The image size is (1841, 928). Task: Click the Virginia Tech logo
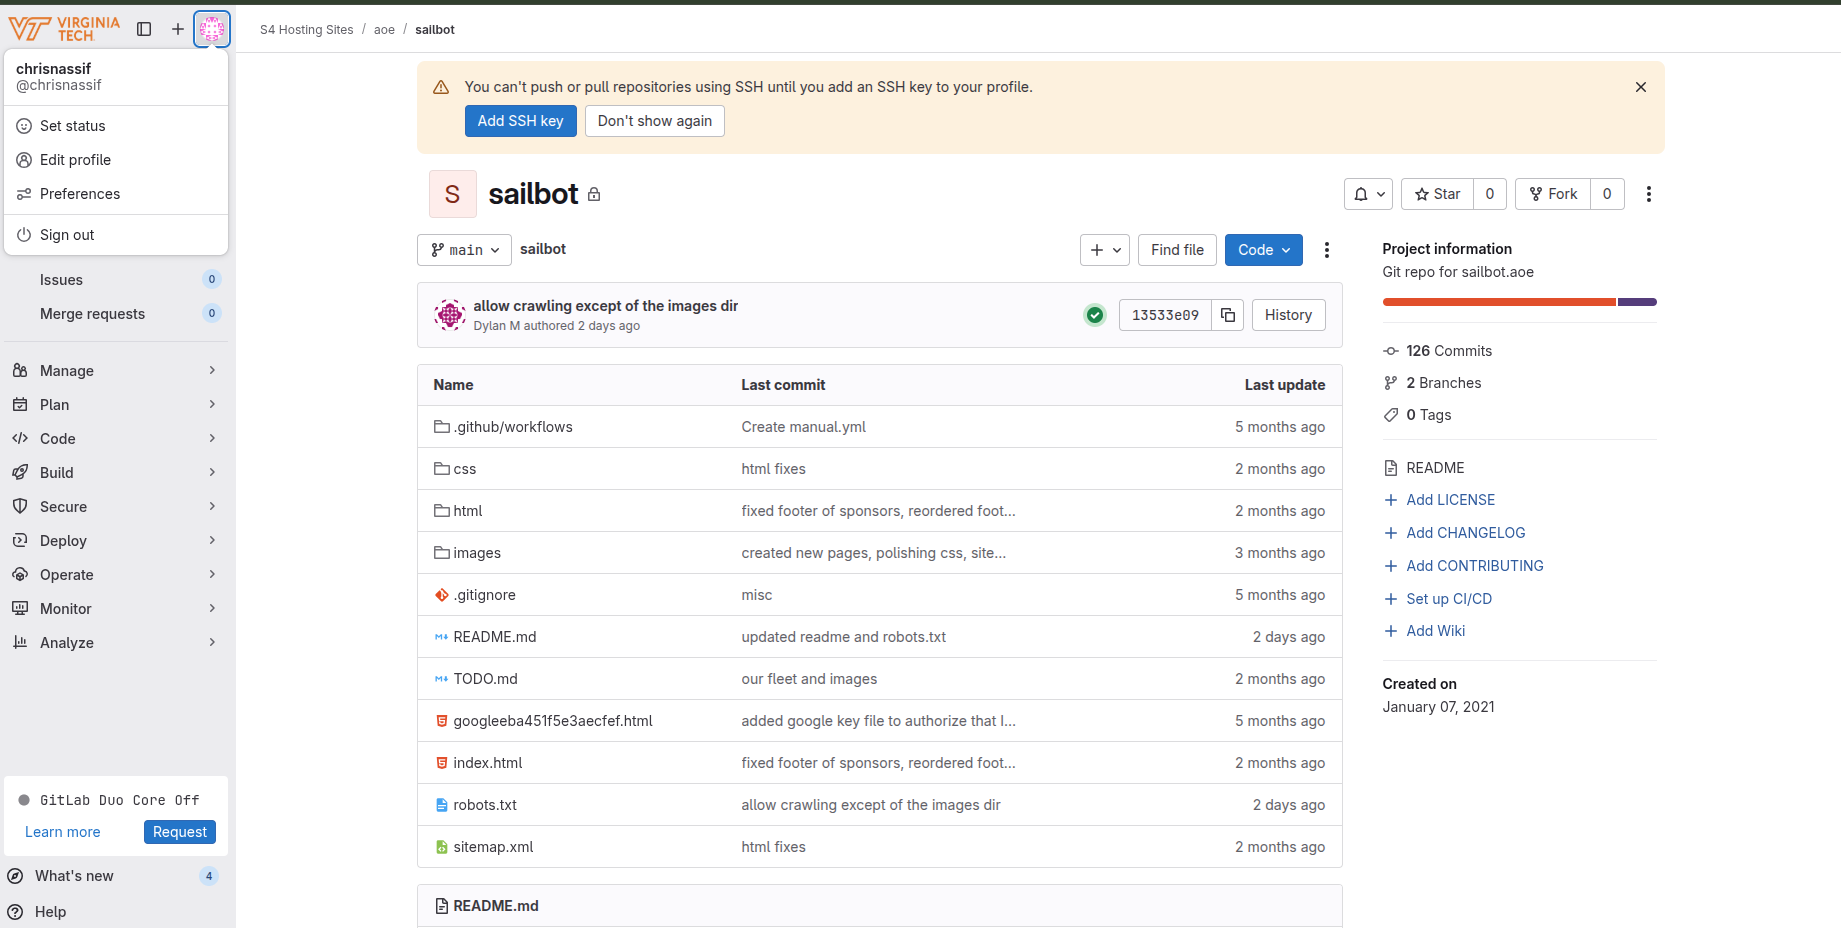64,29
